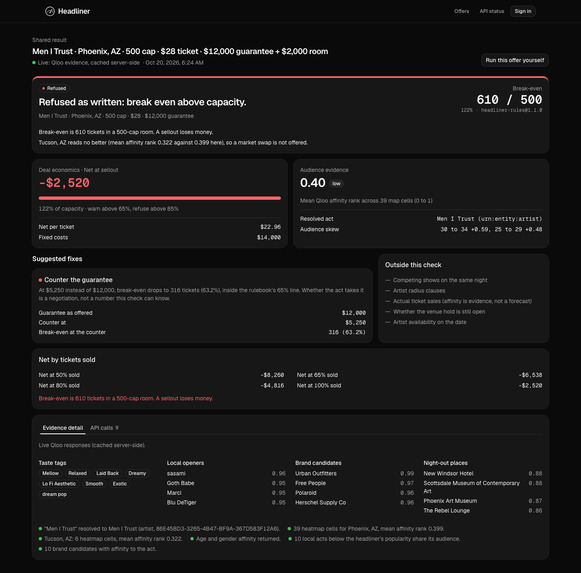Click Net at 80% sold row
Image resolution: width=581 pixels, height=573 pixels.
click(161, 385)
